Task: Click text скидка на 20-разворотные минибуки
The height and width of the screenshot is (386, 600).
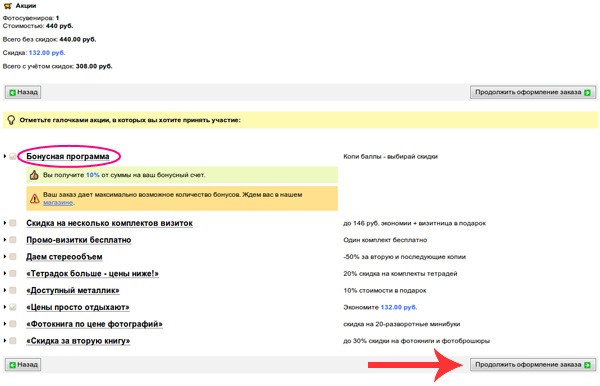Action: pos(402,324)
